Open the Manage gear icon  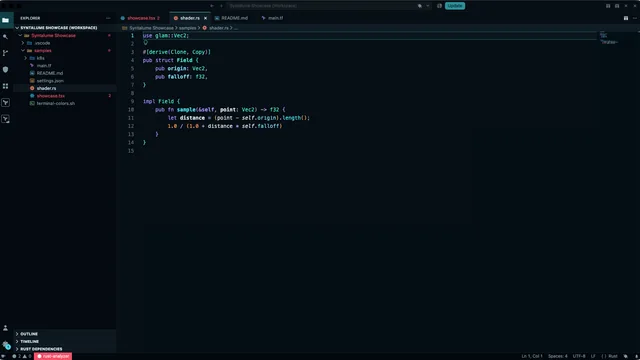(x=5, y=345)
